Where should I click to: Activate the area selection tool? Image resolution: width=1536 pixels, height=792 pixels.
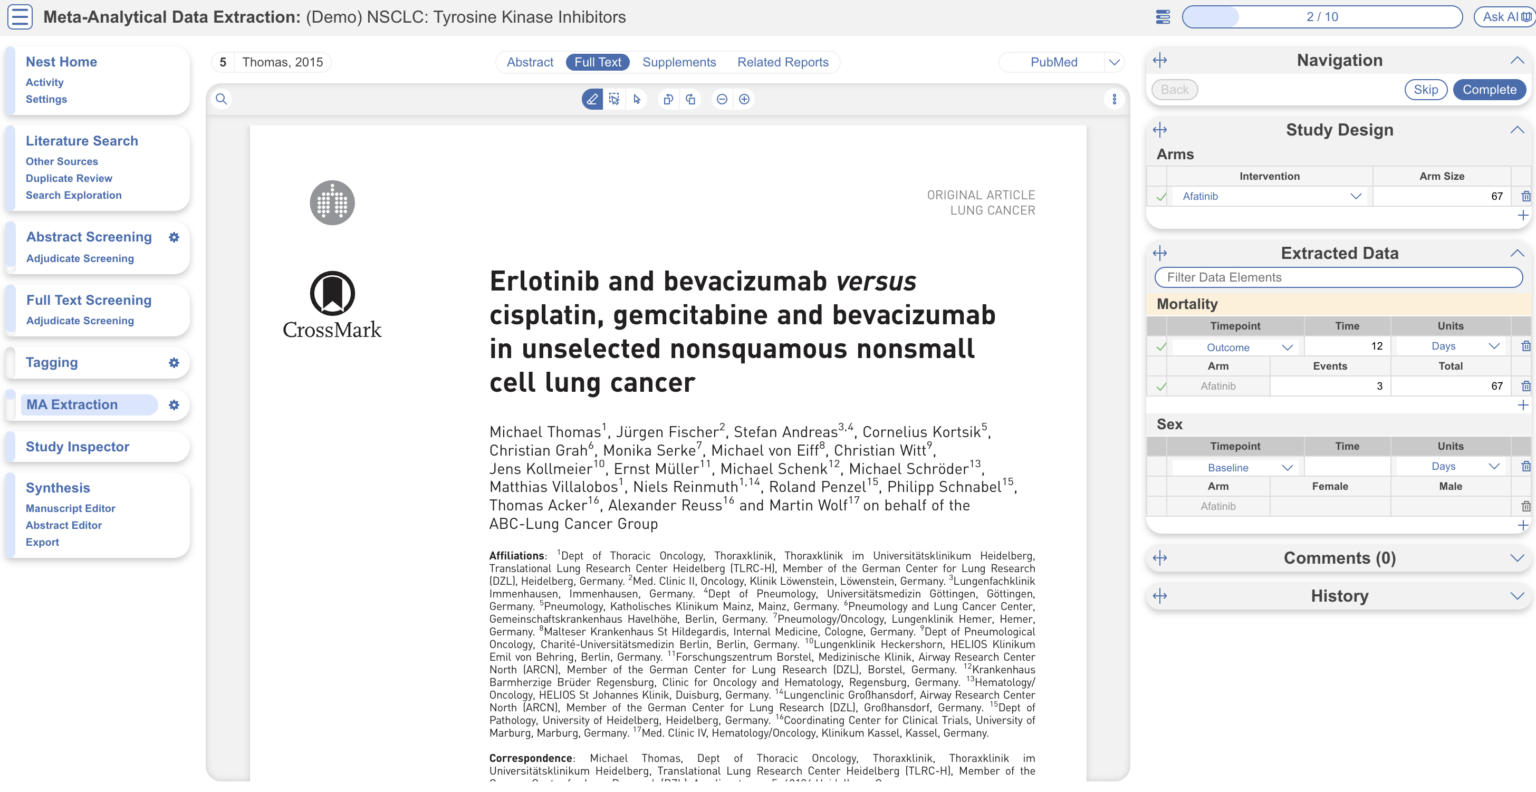pos(614,99)
